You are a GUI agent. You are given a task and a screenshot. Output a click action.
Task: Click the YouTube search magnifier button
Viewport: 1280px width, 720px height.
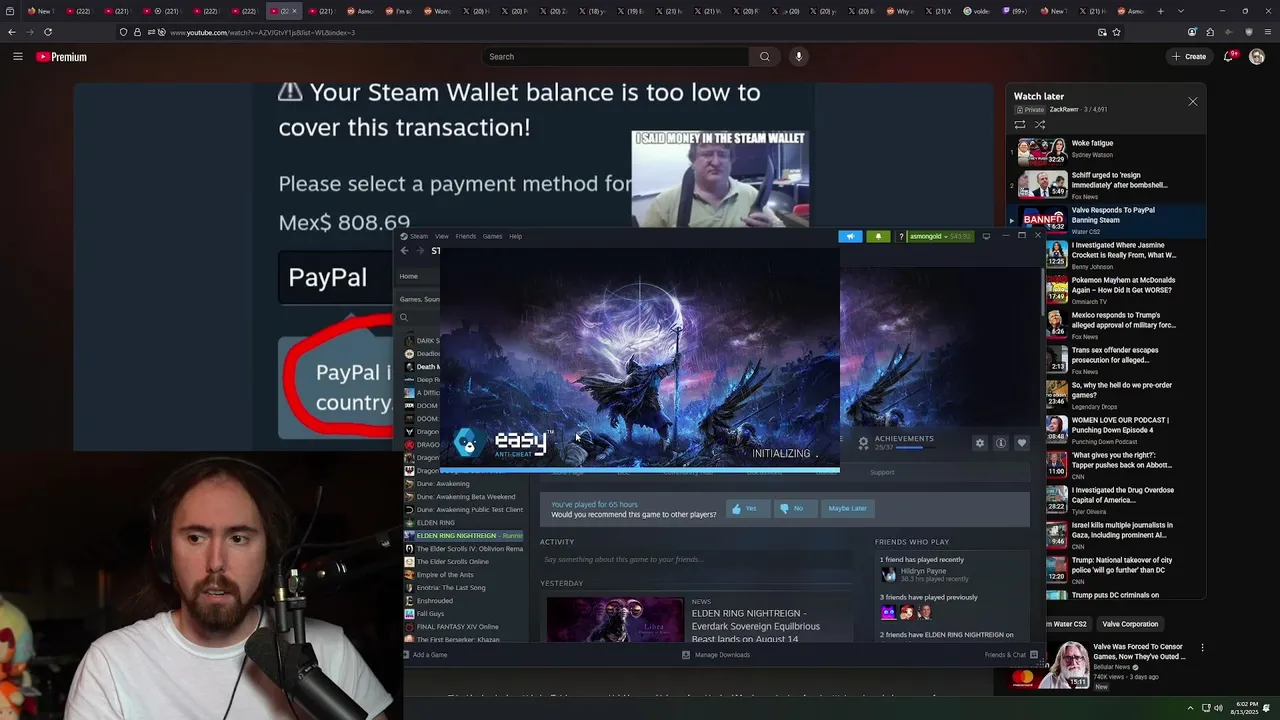765,57
